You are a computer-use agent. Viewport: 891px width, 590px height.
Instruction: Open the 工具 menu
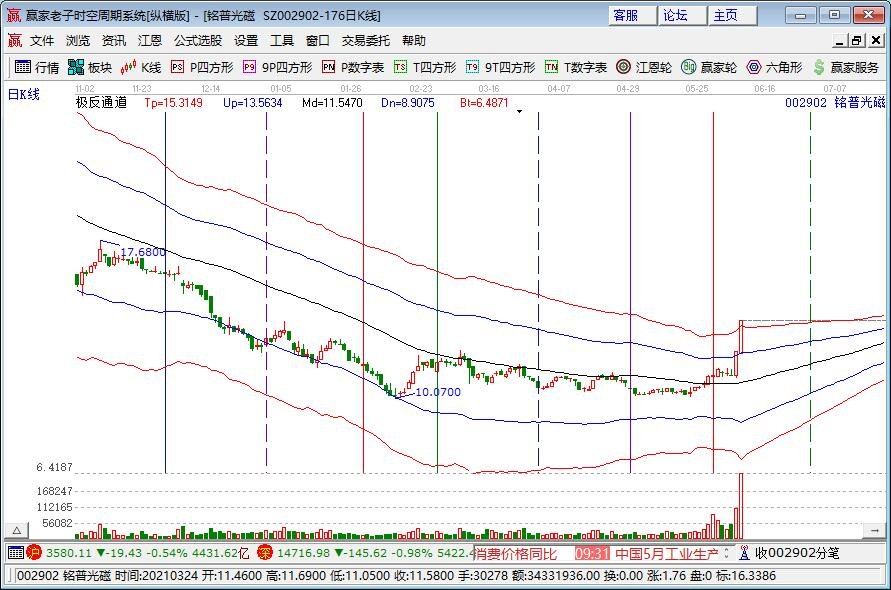[x=282, y=40]
